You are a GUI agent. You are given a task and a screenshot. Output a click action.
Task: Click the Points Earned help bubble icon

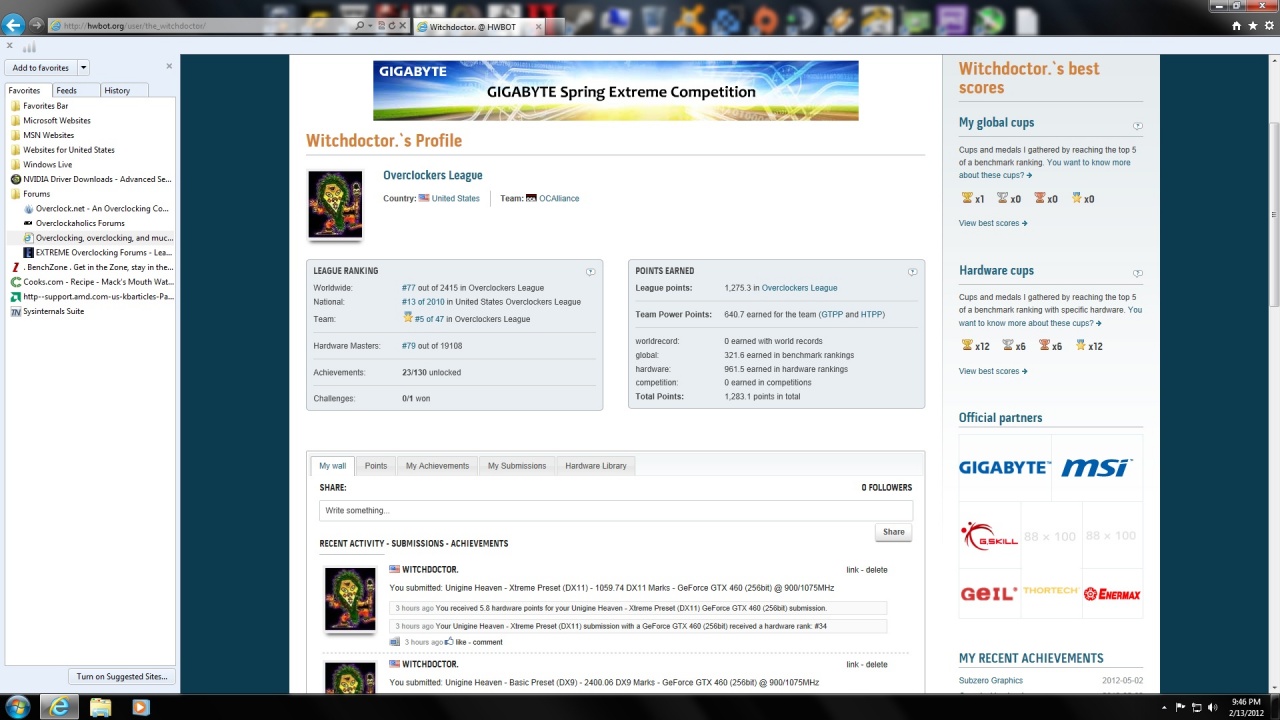tap(912, 272)
